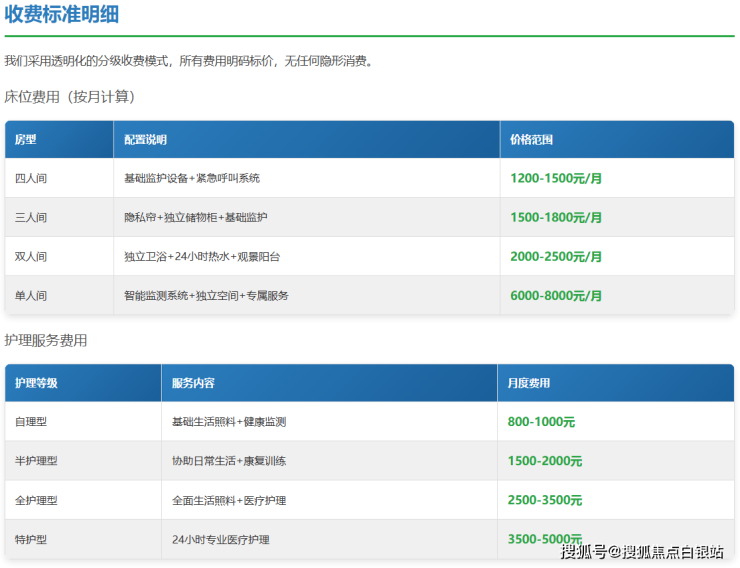The image size is (740, 568).
Task: Select the 自理型 care level row
Action: (x=31, y=422)
